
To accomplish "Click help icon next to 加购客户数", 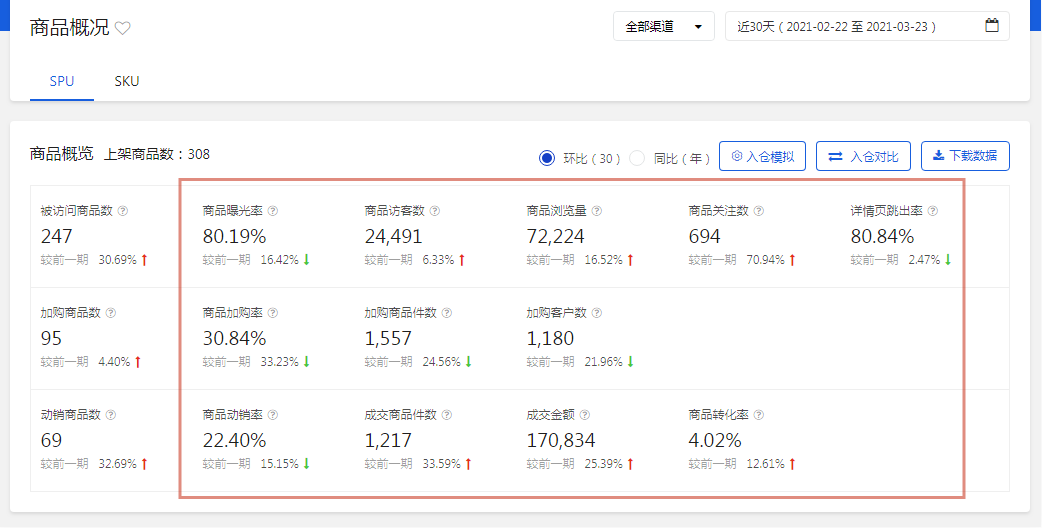I will point(597,312).
